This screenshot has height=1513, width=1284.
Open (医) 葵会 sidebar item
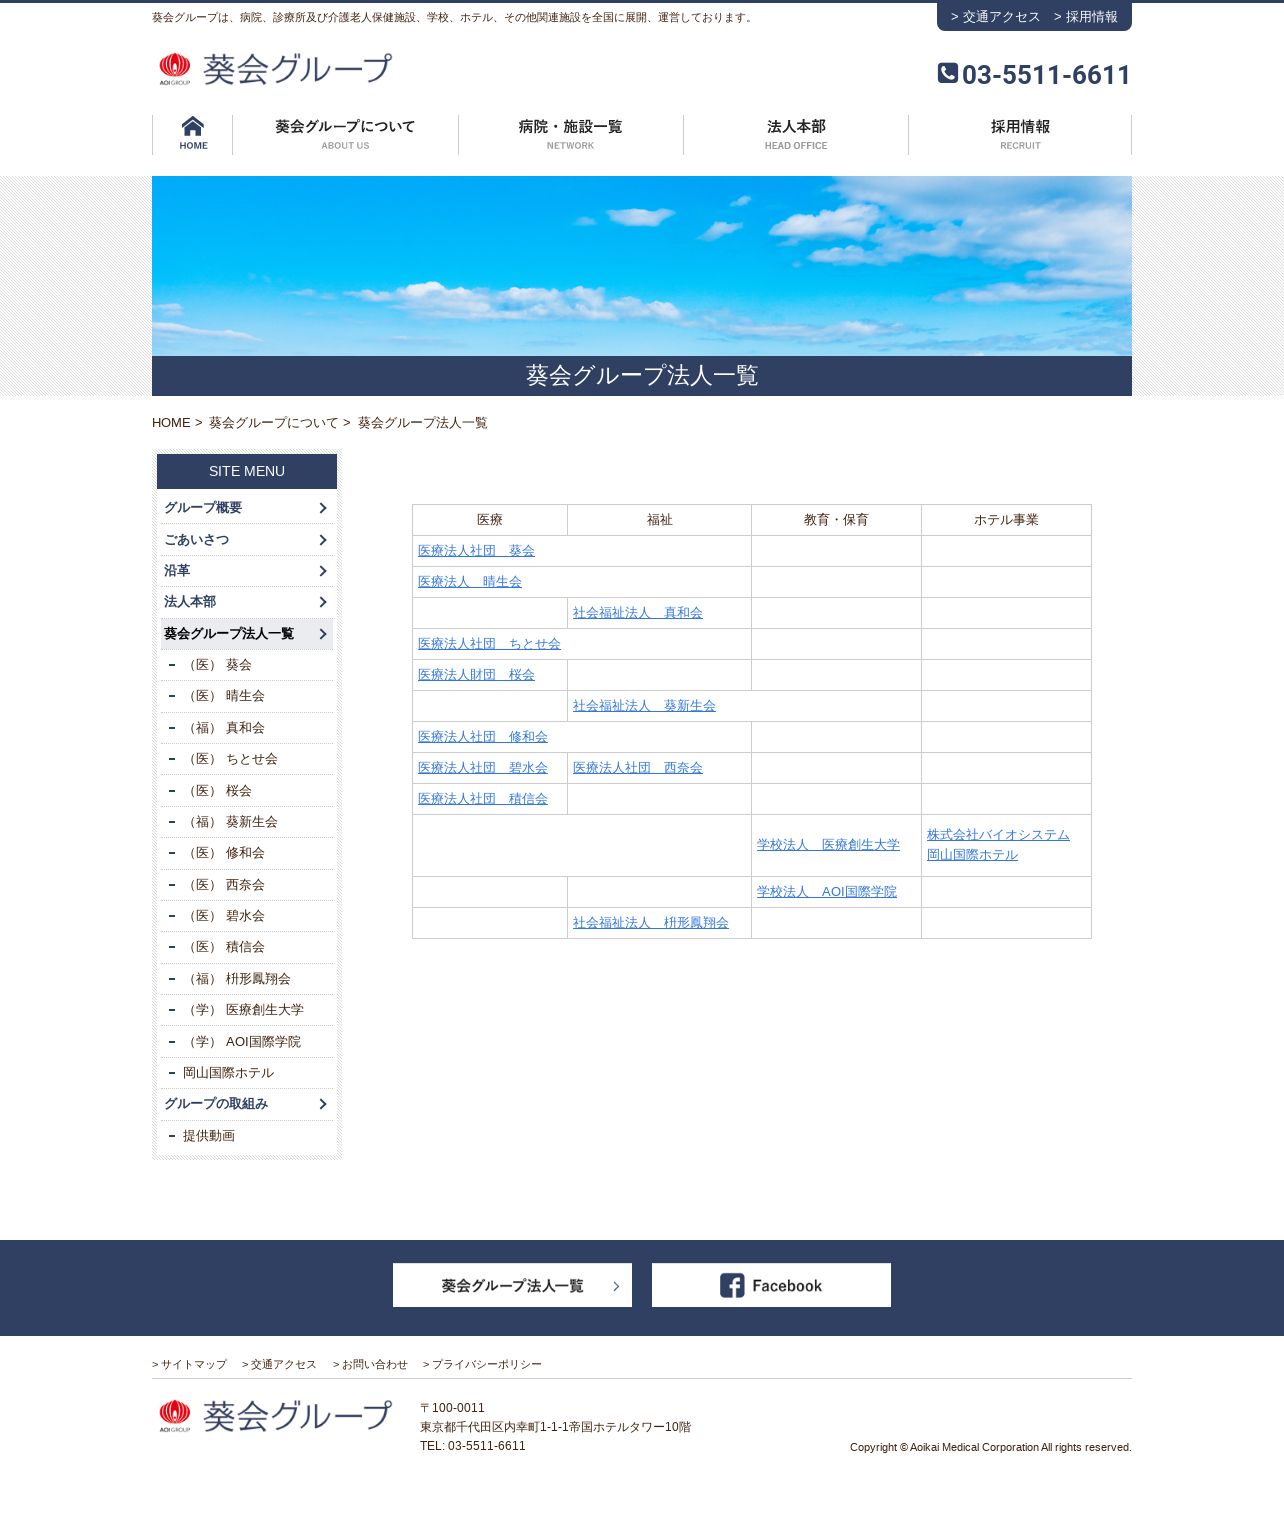tap(246, 665)
